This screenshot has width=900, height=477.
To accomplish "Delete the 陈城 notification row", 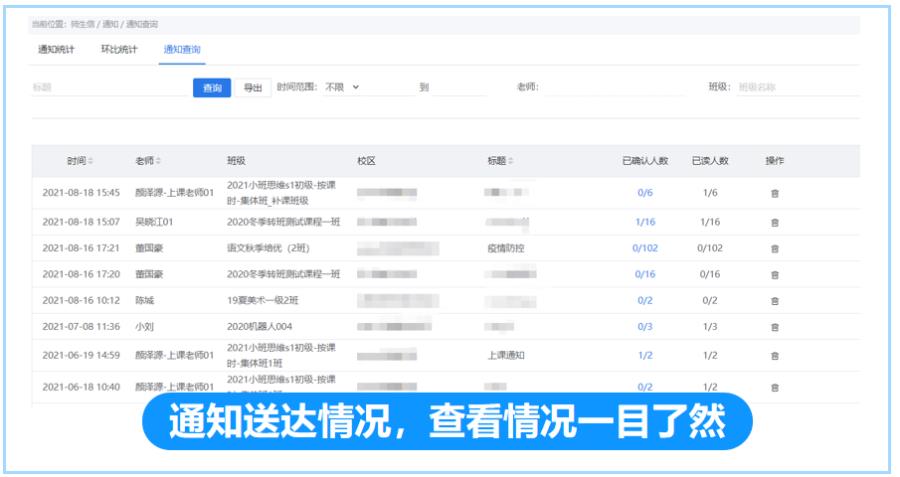I will (774, 300).
